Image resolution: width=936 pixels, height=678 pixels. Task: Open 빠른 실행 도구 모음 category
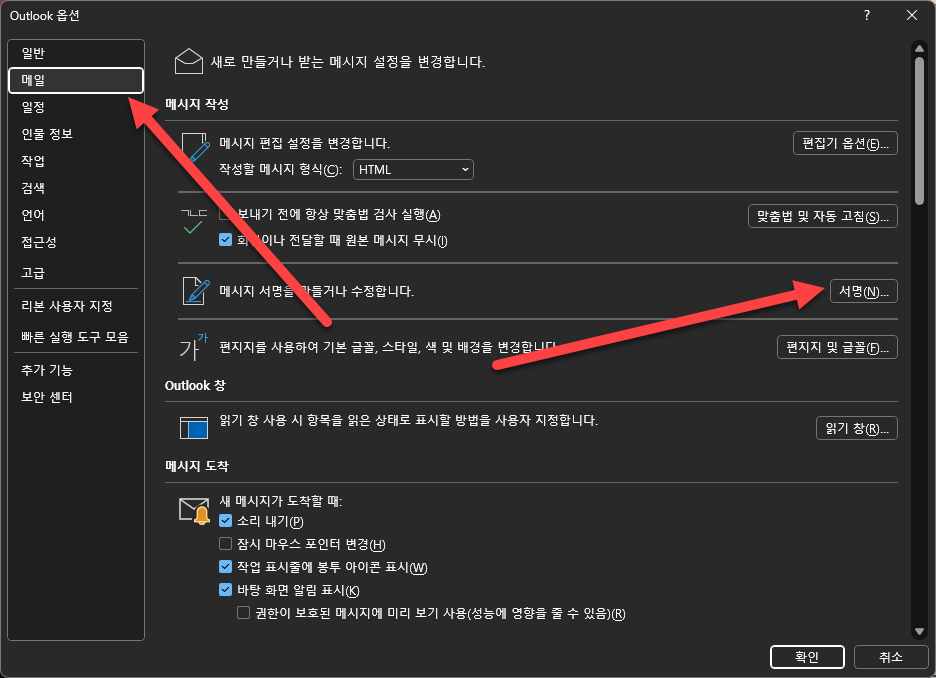pos(76,337)
